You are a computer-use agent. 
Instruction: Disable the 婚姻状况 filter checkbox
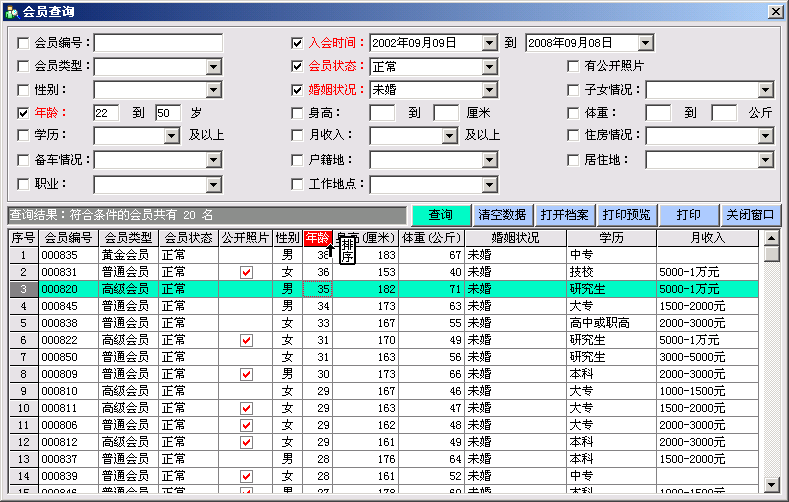[297, 89]
